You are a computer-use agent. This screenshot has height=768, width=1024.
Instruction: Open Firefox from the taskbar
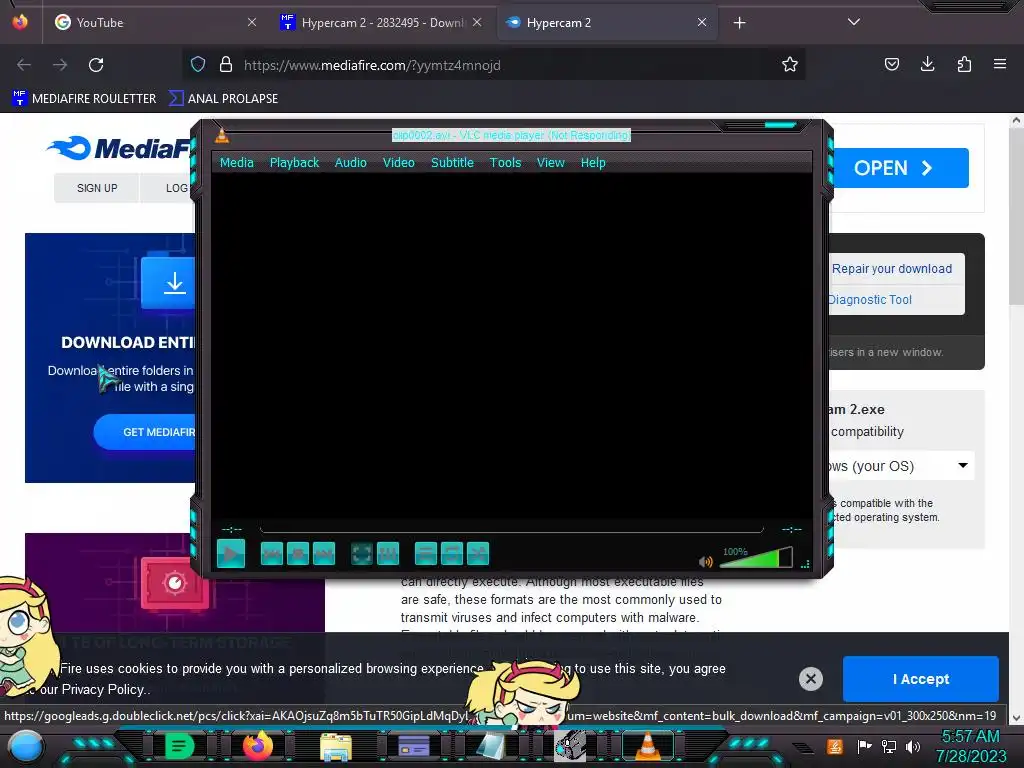coord(257,746)
